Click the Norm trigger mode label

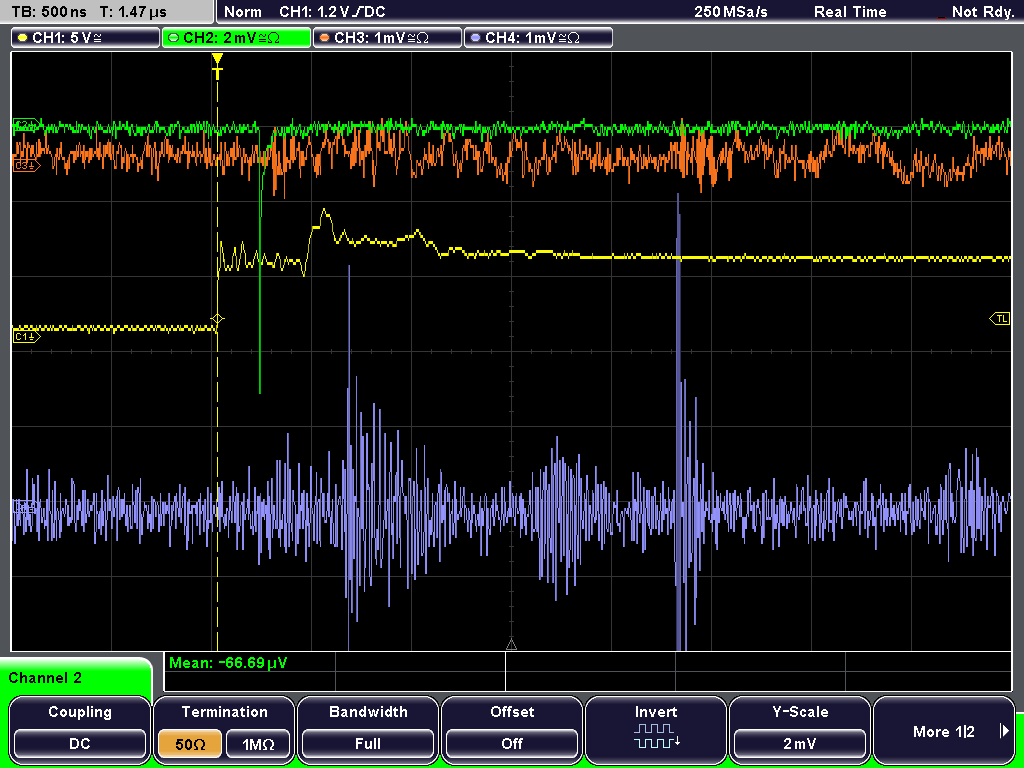coord(243,12)
